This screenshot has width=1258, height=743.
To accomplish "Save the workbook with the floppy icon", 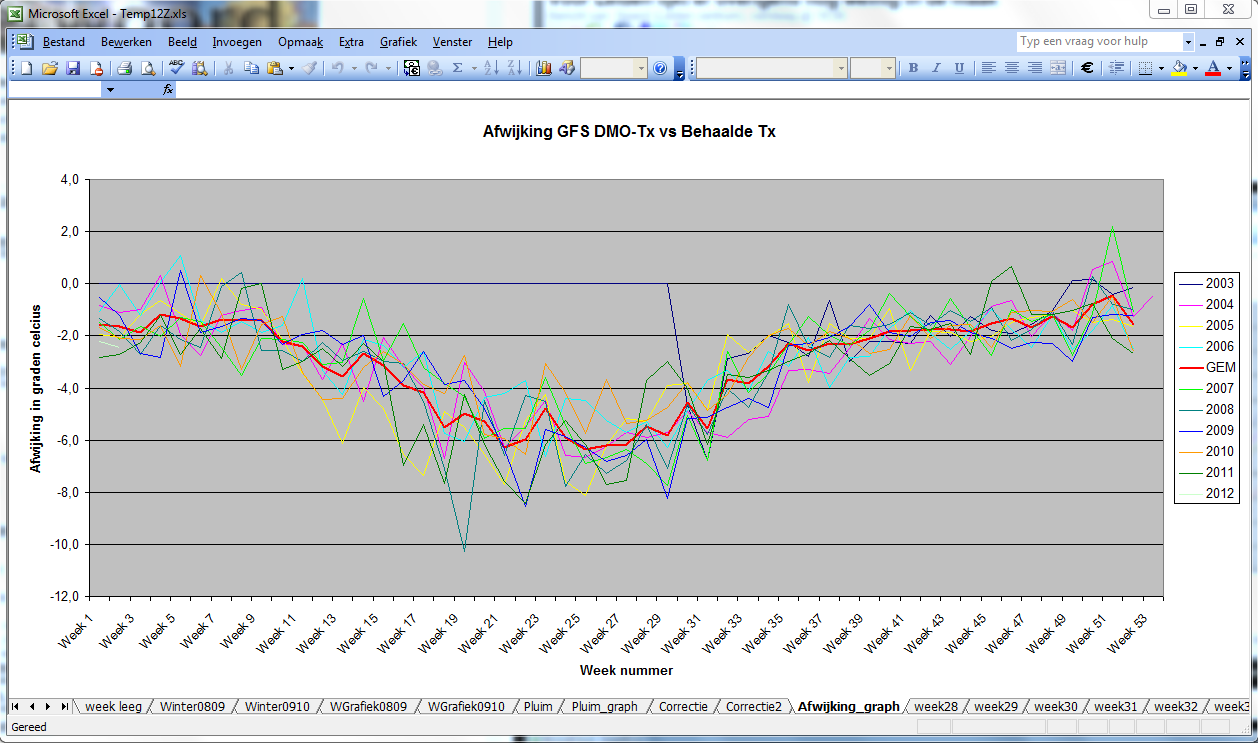I will click(73, 68).
